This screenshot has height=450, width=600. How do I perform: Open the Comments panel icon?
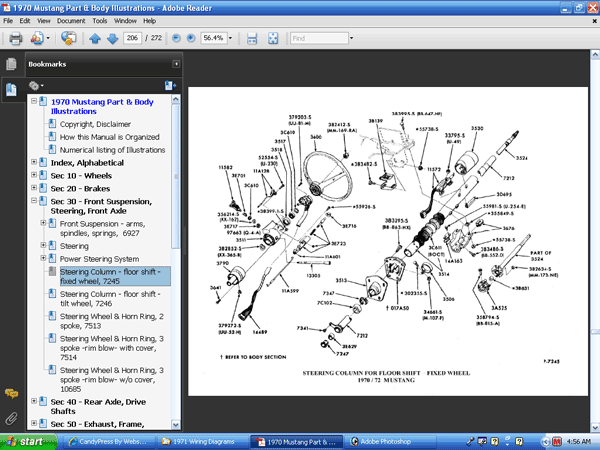pos(11,393)
